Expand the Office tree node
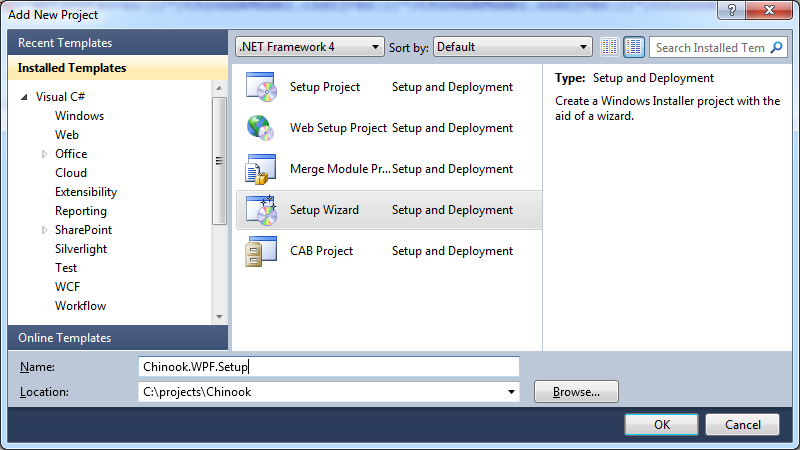The height and width of the screenshot is (450, 800). 44,154
